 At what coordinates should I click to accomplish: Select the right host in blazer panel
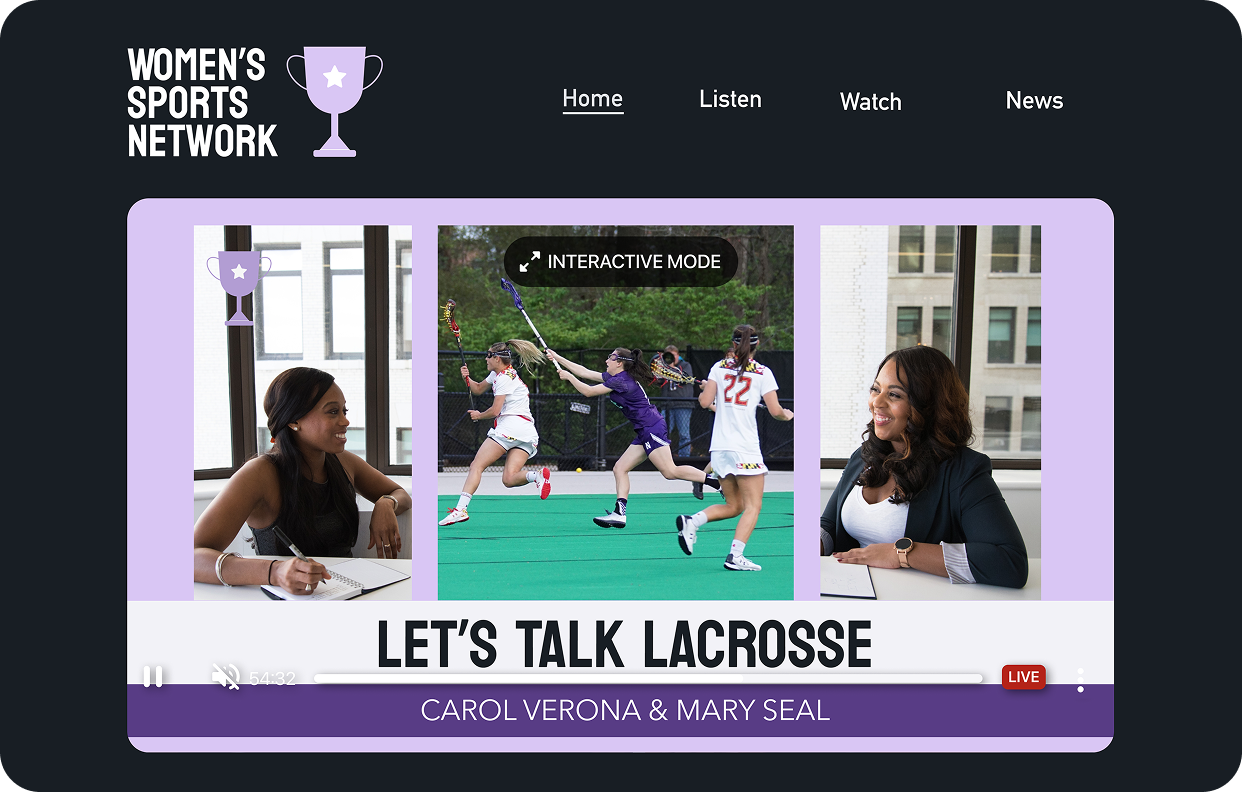(x=931, y=412)
